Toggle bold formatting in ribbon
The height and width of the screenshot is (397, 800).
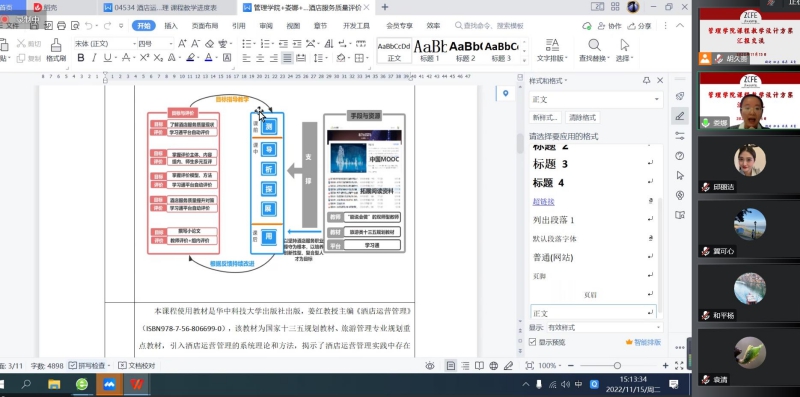(x=81, y=58)
